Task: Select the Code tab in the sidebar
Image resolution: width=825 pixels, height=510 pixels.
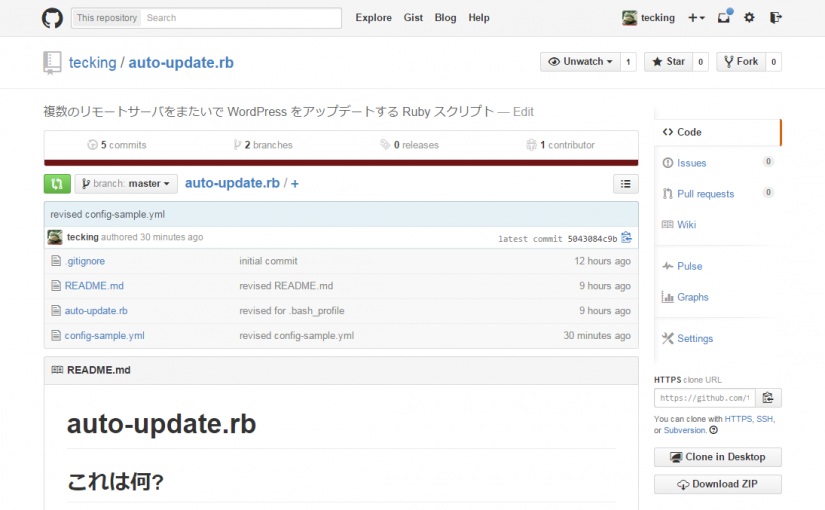Action: (x=718, y=132)
